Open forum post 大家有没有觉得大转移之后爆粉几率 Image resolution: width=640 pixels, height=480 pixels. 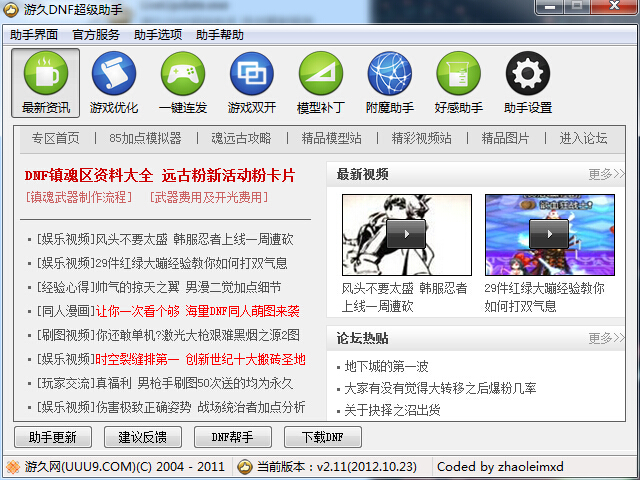pos(440,388)
